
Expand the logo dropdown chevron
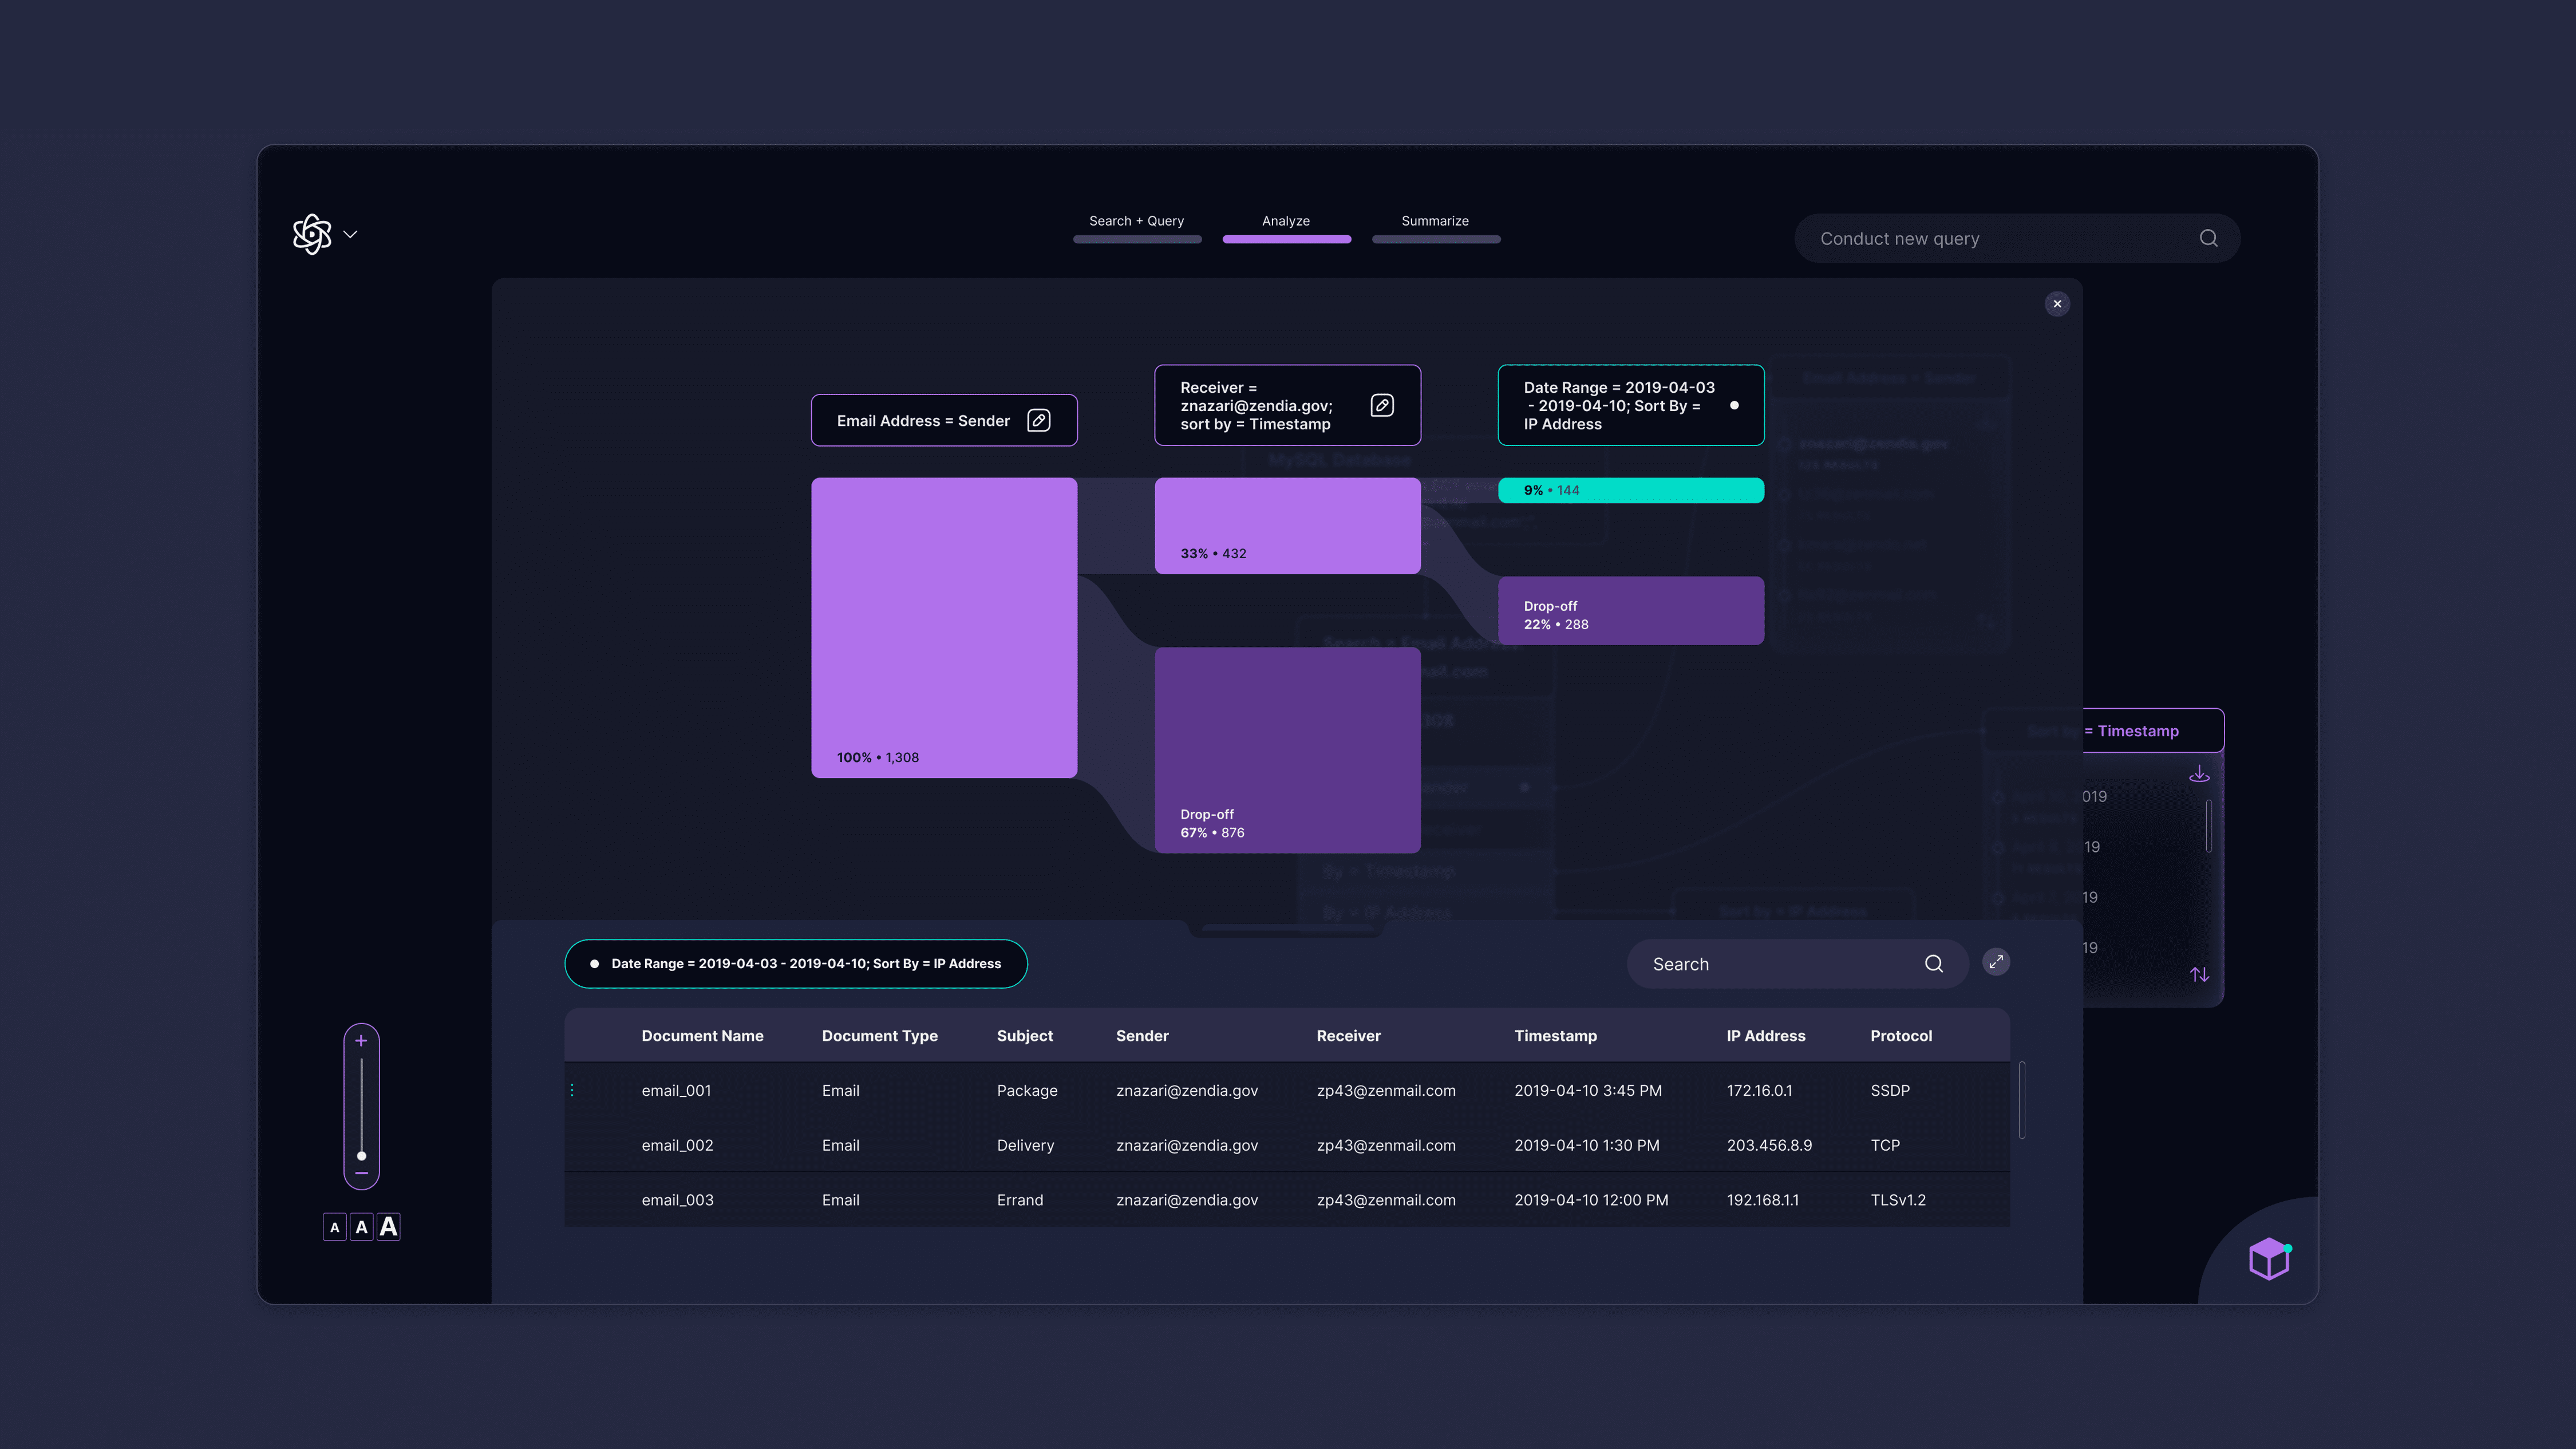pyautogui.click(x=350, y=234)
